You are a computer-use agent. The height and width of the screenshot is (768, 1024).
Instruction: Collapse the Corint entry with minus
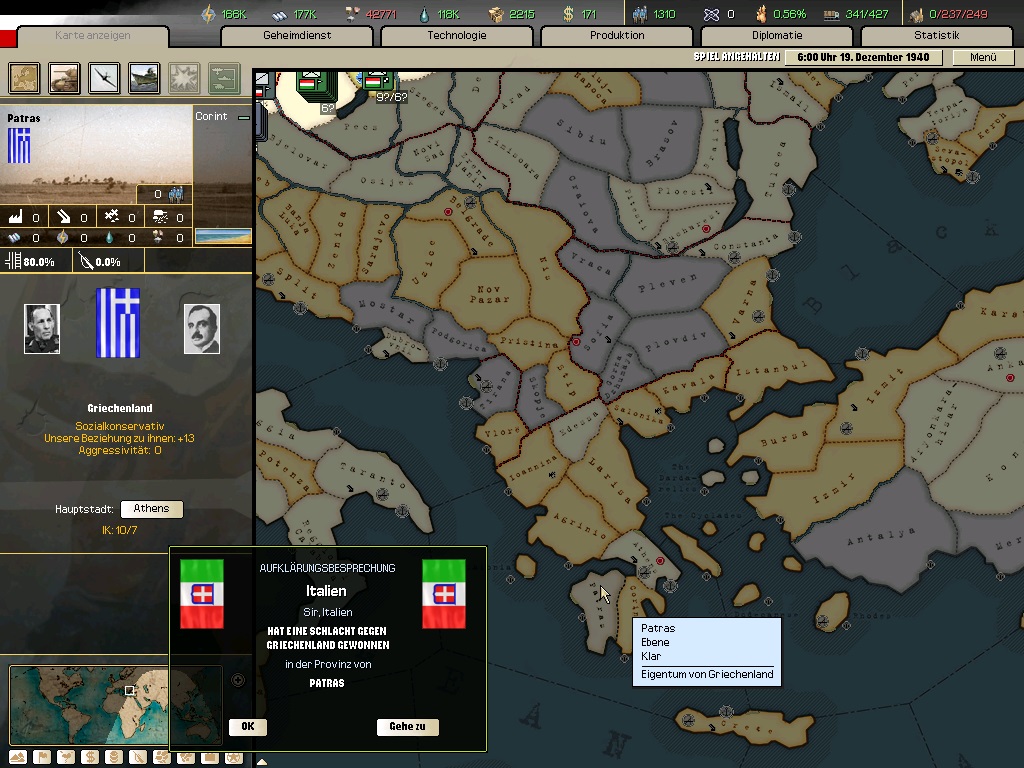point(243,117)
